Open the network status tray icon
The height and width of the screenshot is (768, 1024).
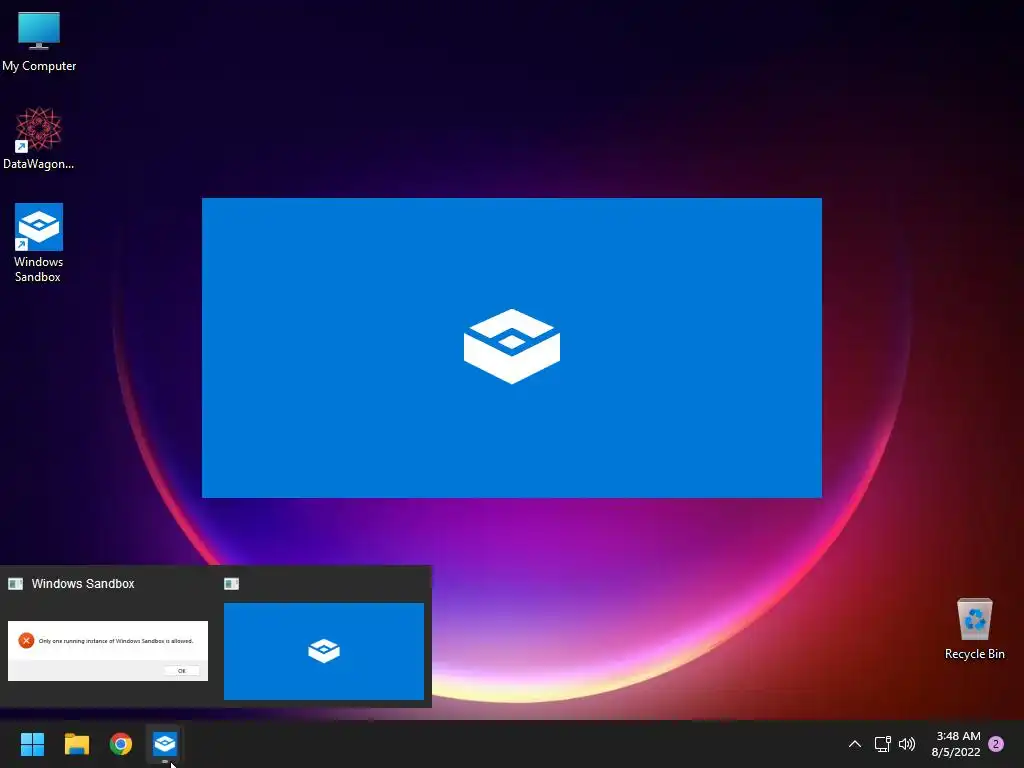pos(882,744)
